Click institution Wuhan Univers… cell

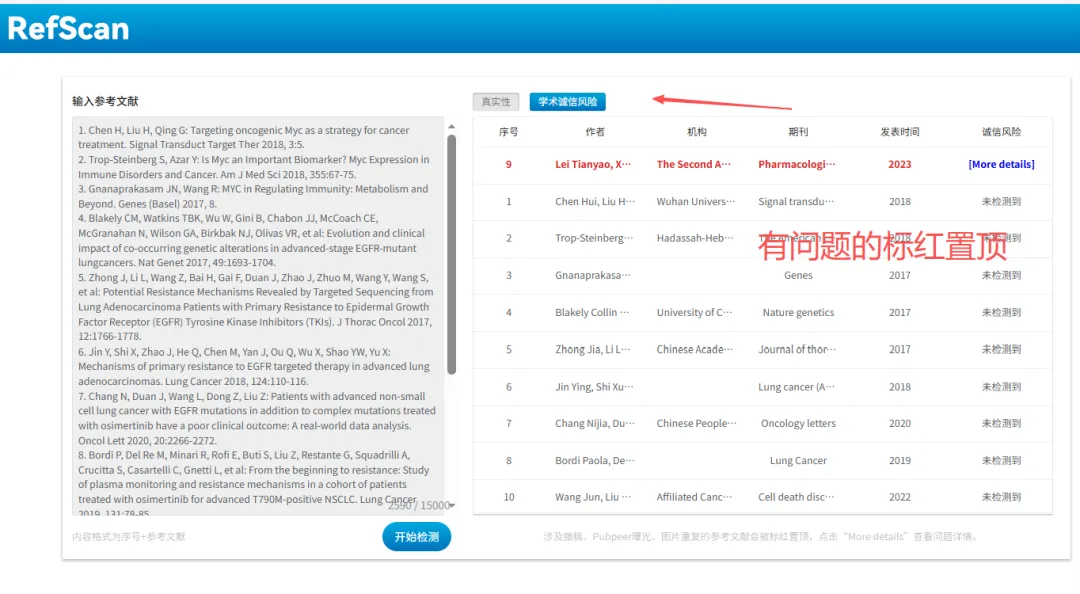click(696, 201)
